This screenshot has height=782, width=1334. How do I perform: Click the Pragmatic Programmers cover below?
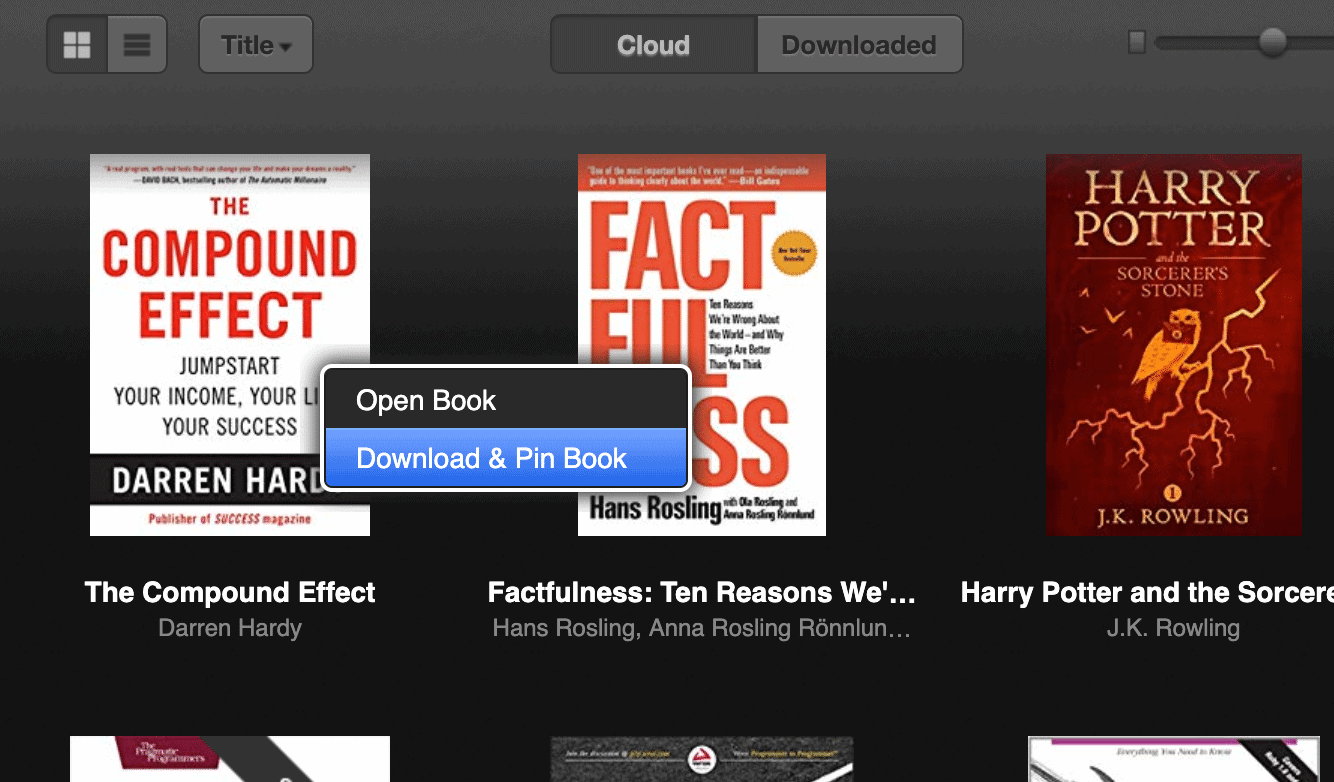(x=229, y=759)
